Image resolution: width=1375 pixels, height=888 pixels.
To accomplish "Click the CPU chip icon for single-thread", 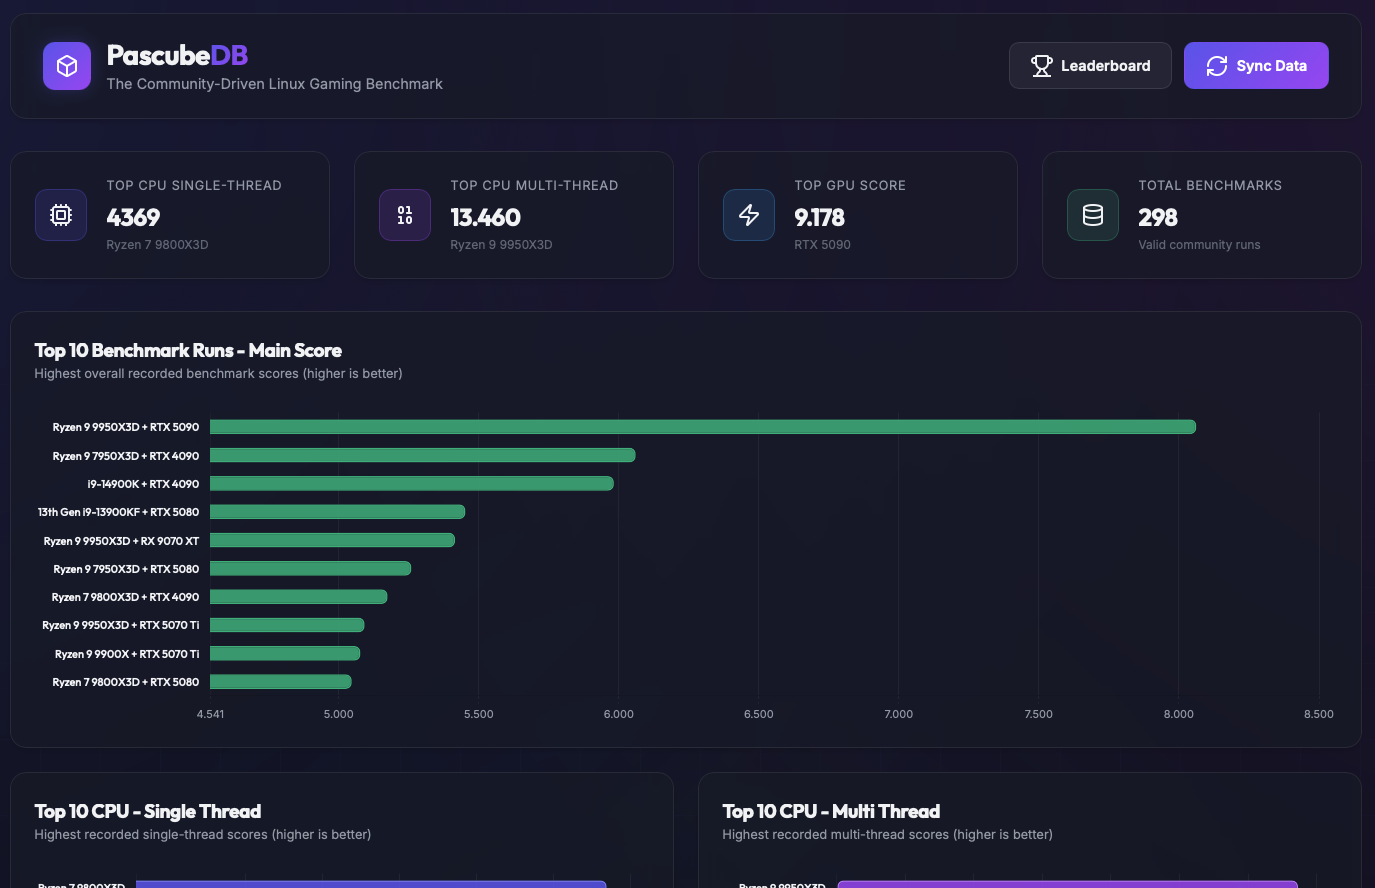I will point(61,215).
